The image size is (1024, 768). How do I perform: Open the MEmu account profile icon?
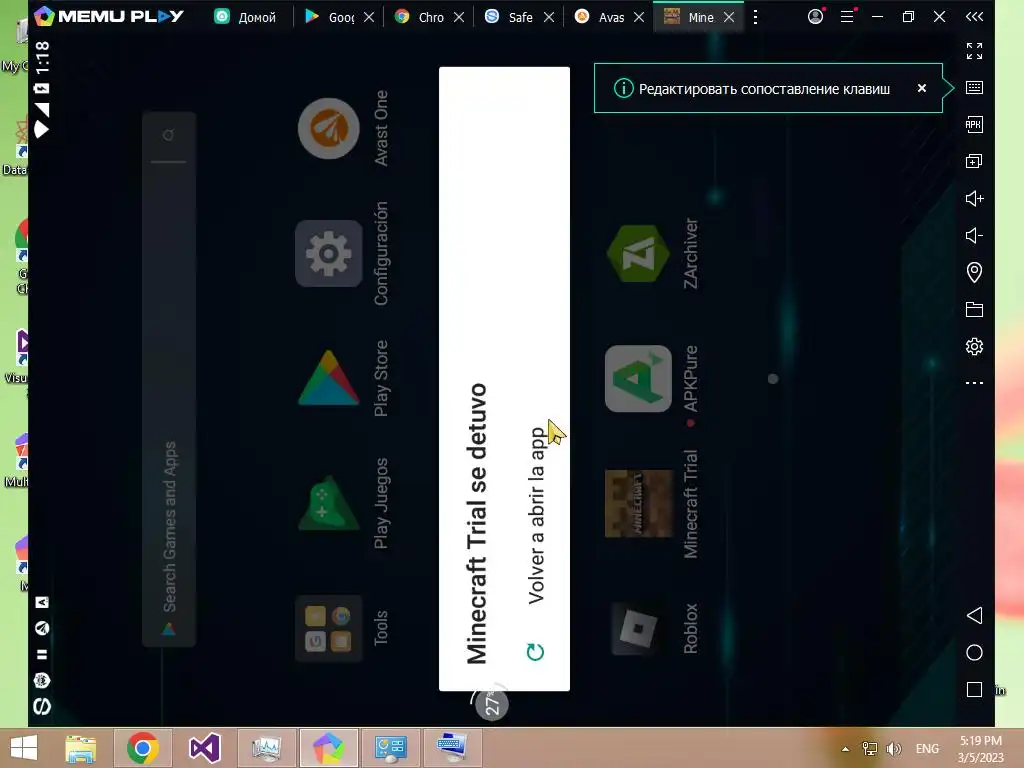point(816,16)
